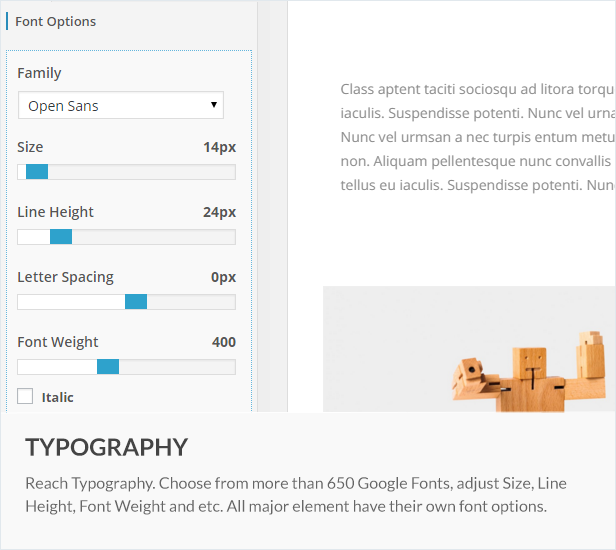Click the 400 Font Weight value
Screen dimensions: 616x550
pos(224,342)
